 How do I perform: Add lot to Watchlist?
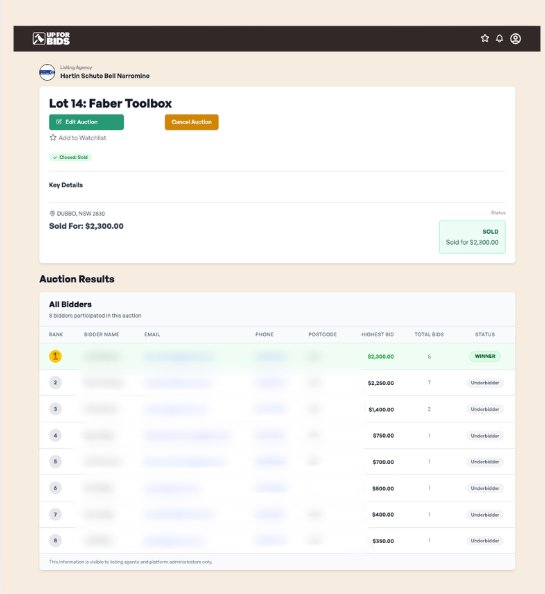tap(78, 138)
